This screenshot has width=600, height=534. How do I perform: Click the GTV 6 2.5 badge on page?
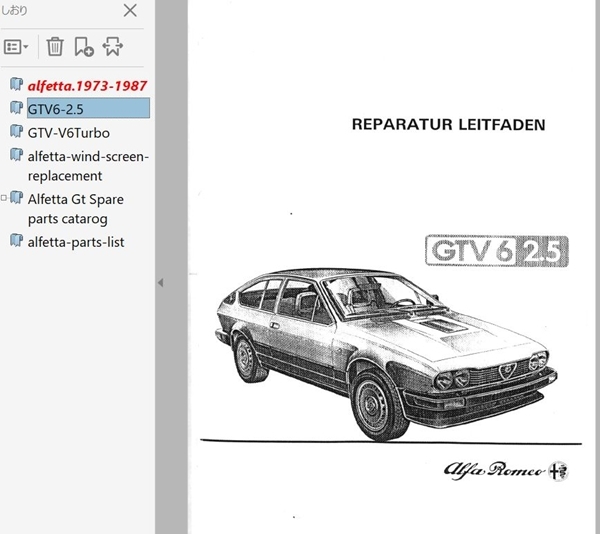[497, 251]
